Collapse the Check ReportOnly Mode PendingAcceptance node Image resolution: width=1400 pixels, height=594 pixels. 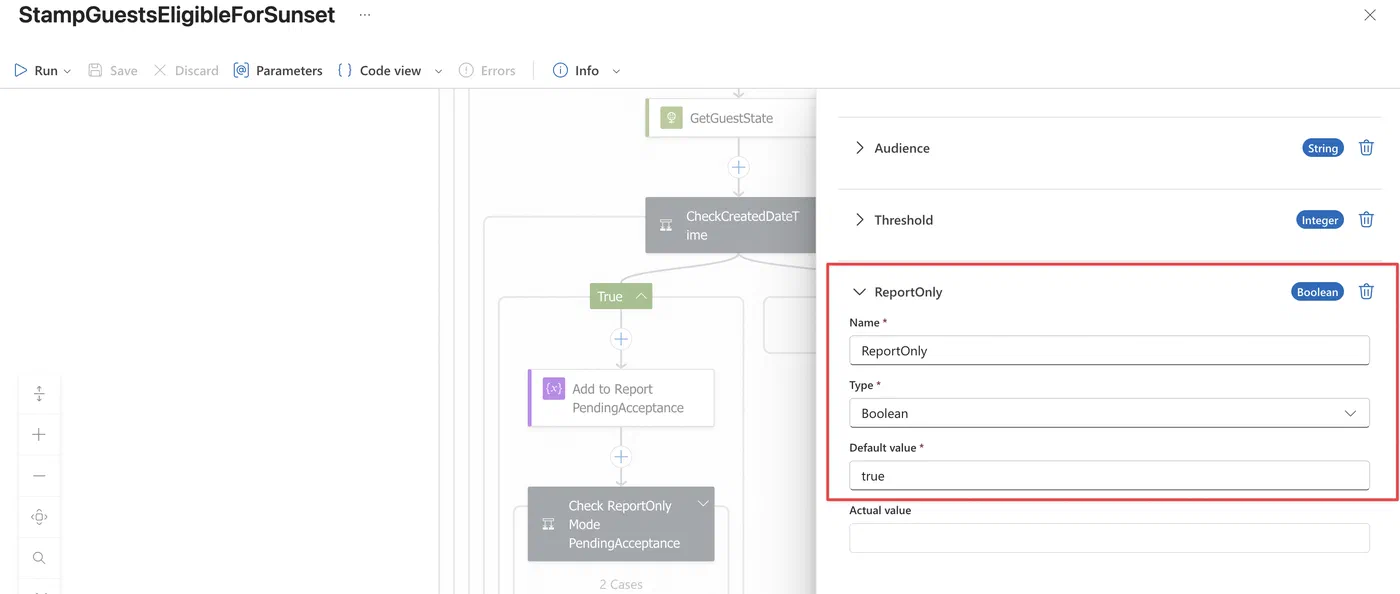coord(703,504)
